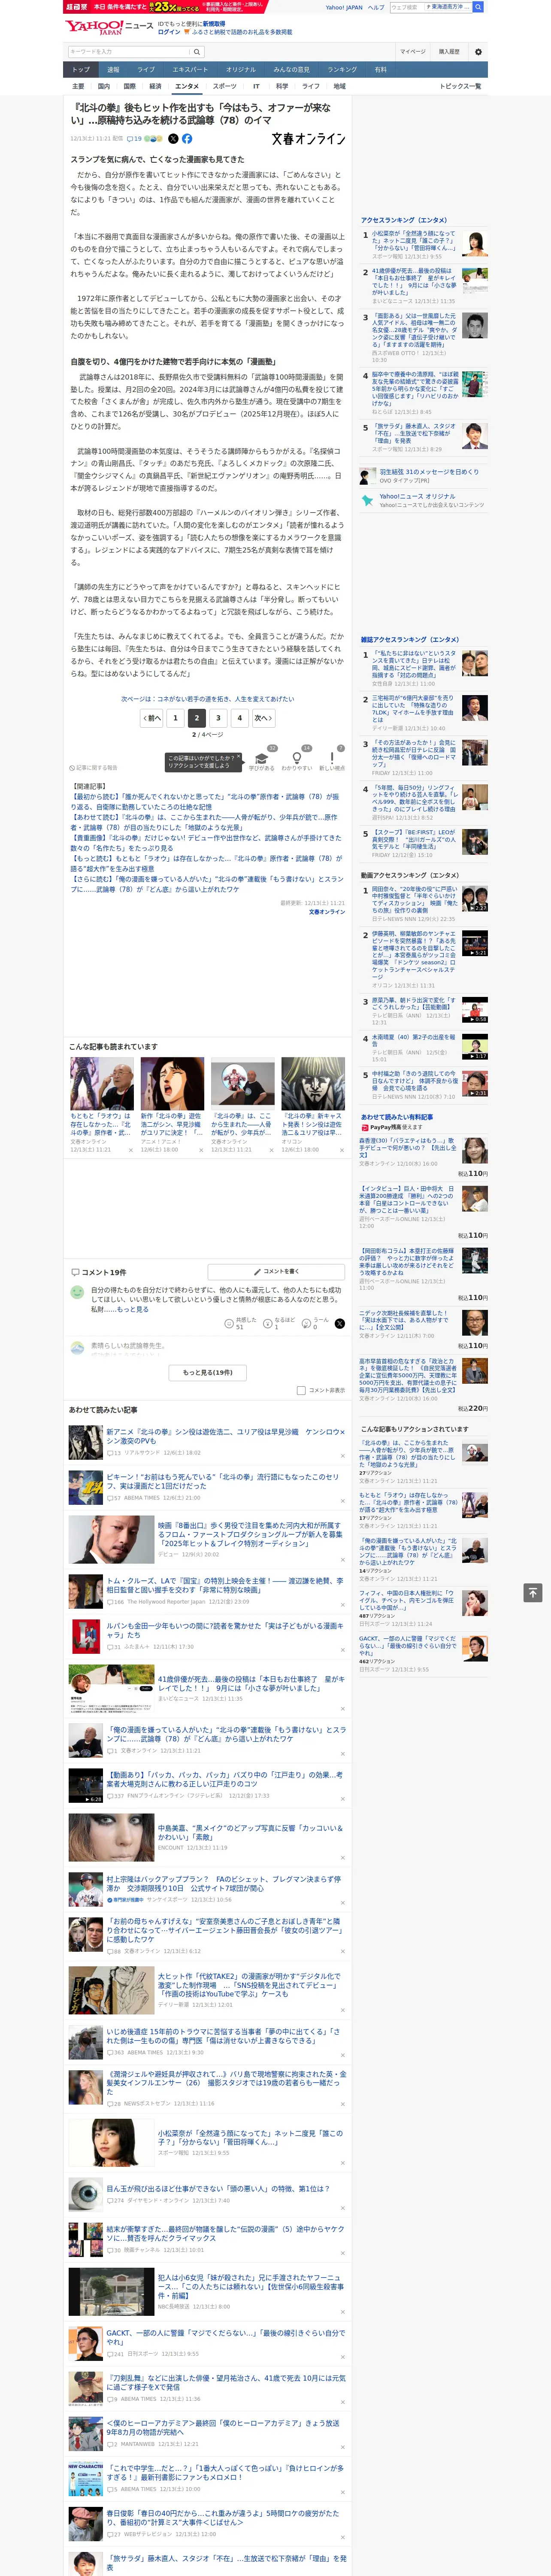The width and height of the screenshot is (551, 2576).
Task: Open the みんなの意見 navigation tab
Action: [x=292, y=70]
